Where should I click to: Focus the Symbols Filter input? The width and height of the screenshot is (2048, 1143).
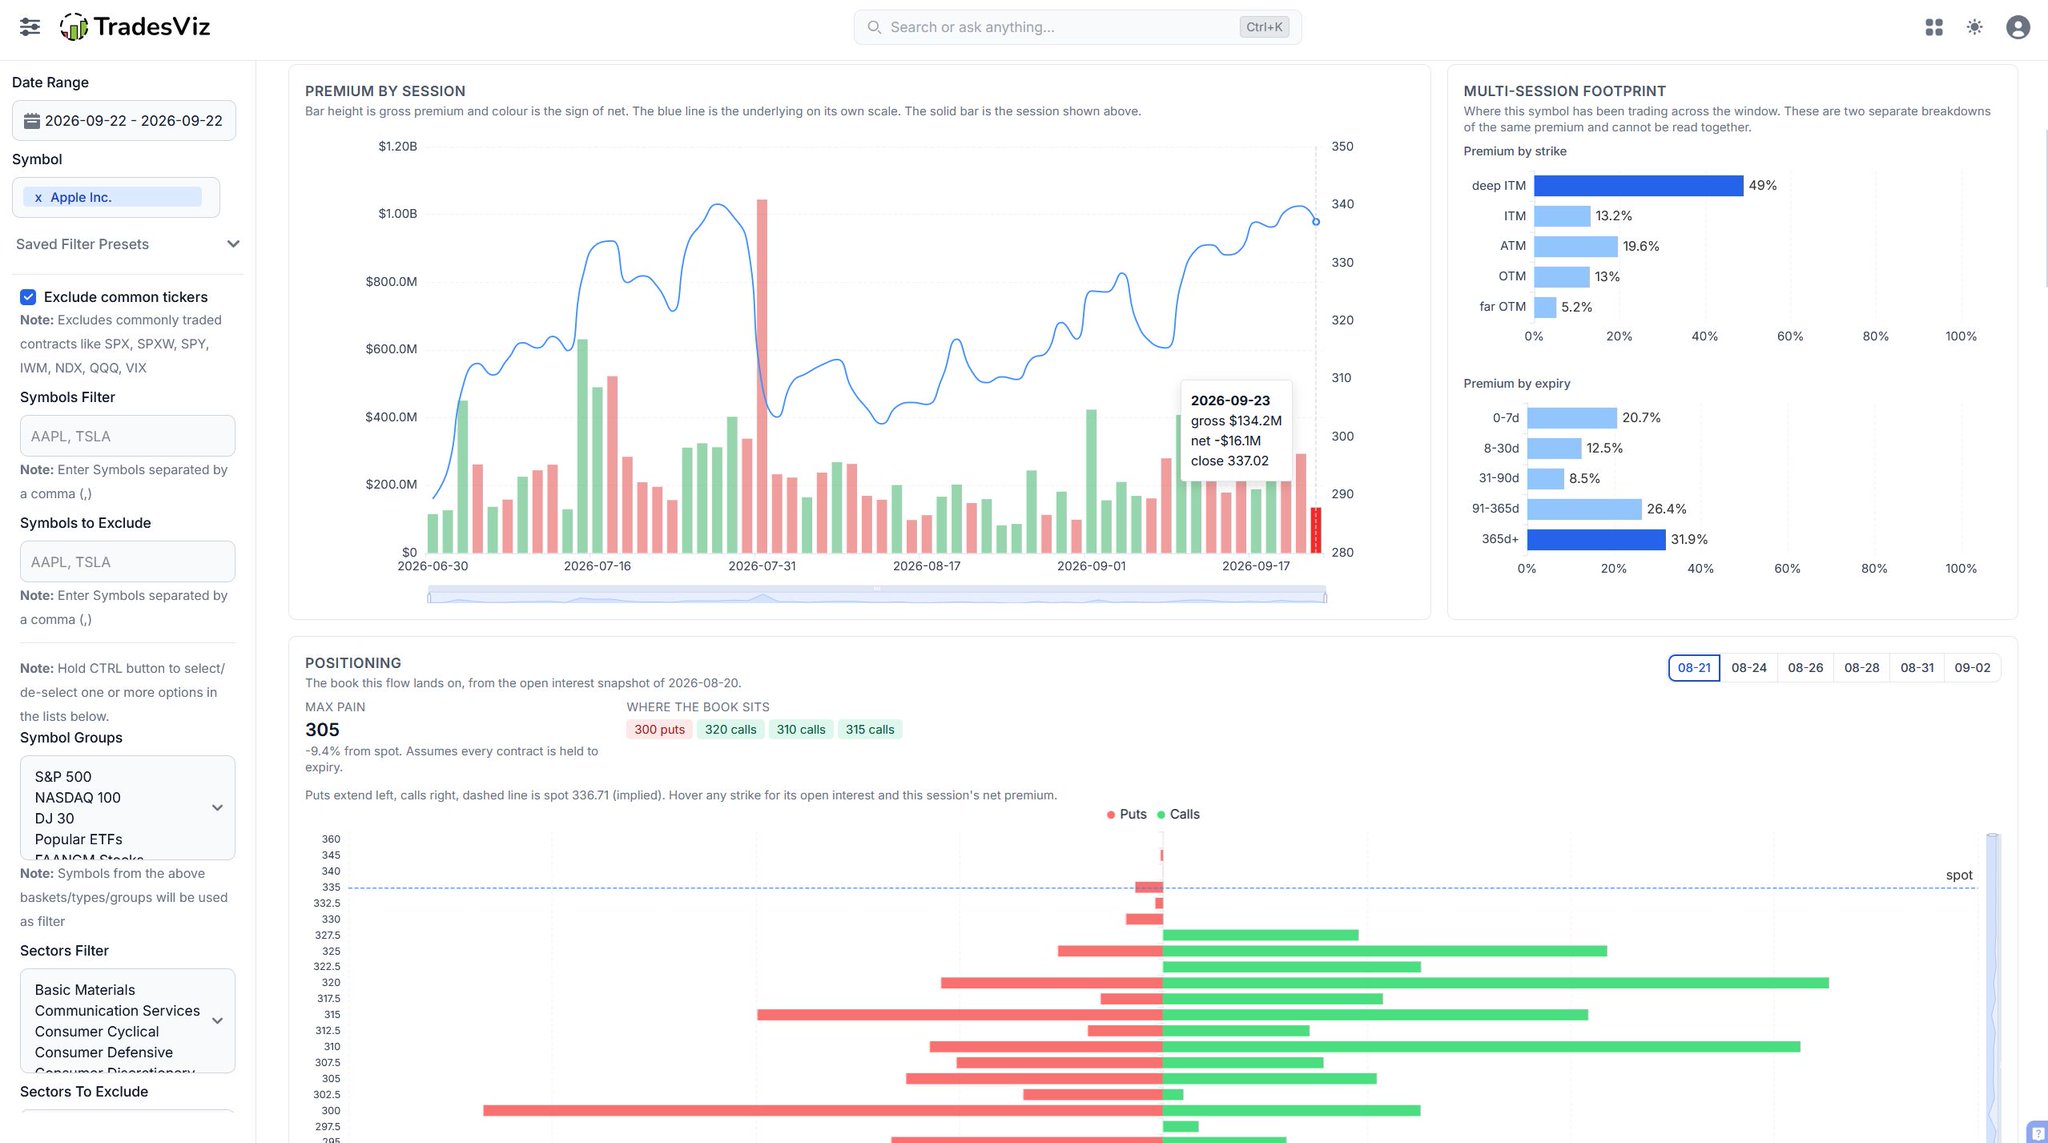click(127, 436)
